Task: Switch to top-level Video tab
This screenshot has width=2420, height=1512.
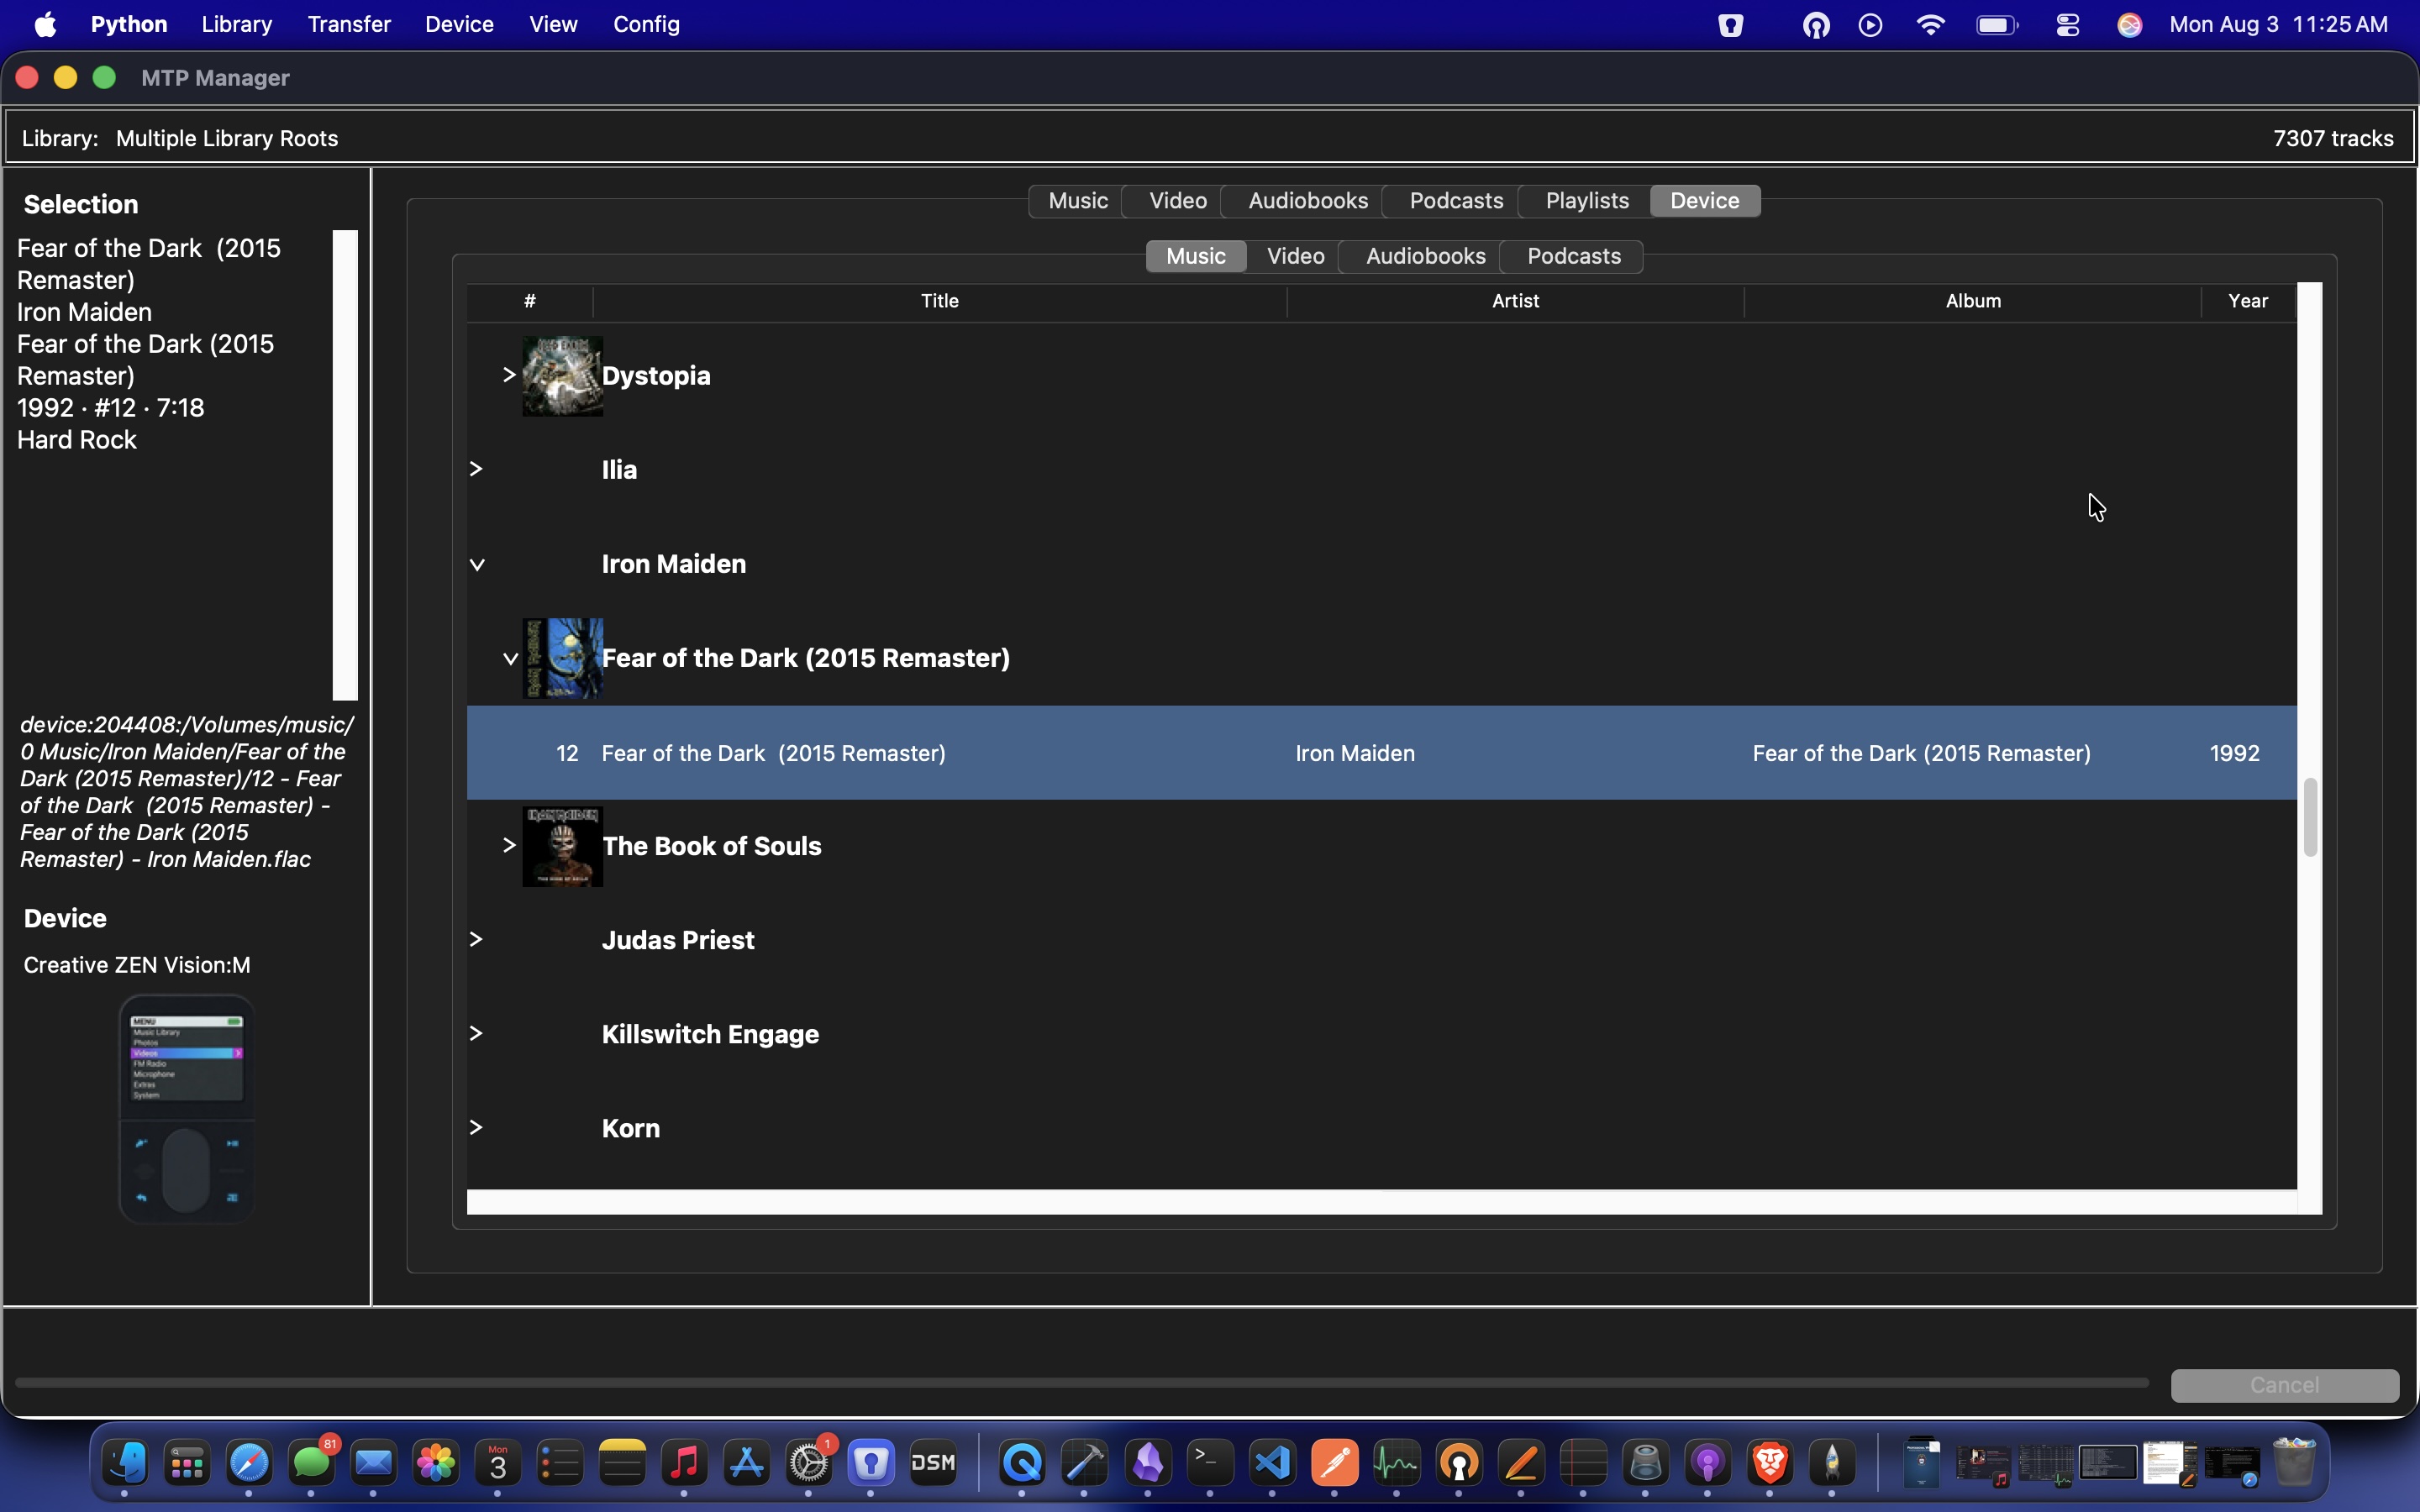Action: [1177, 201]
